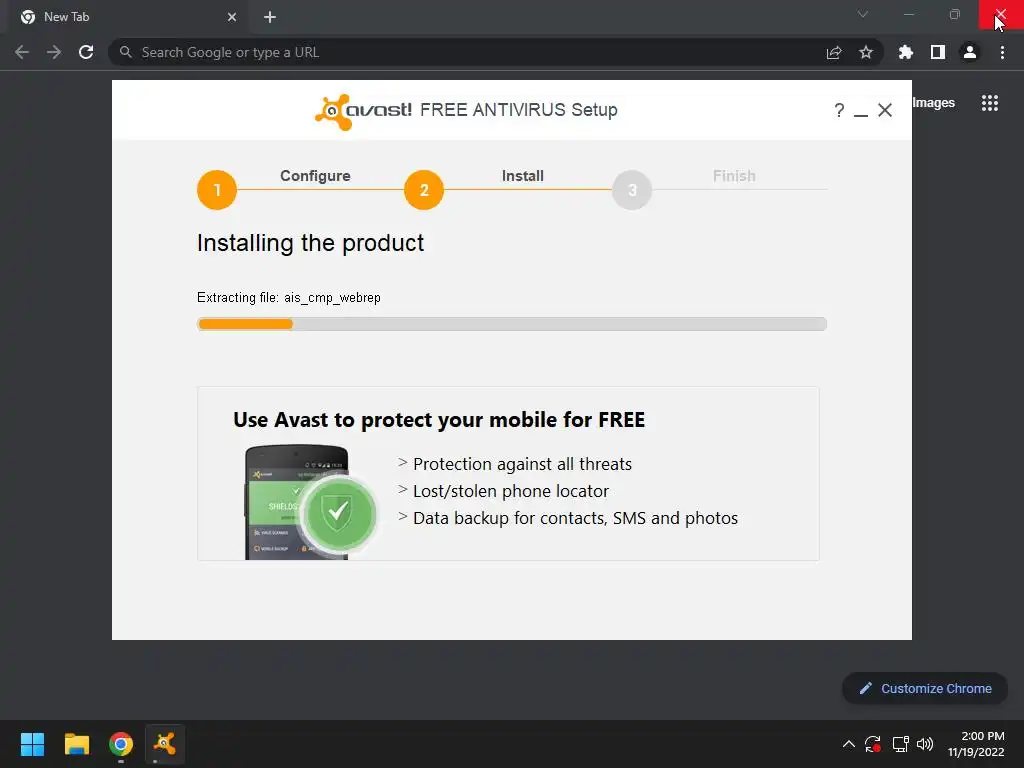Click the Avast logo in the setup header
The image size is (1024, 768).
tap(363, 111)
